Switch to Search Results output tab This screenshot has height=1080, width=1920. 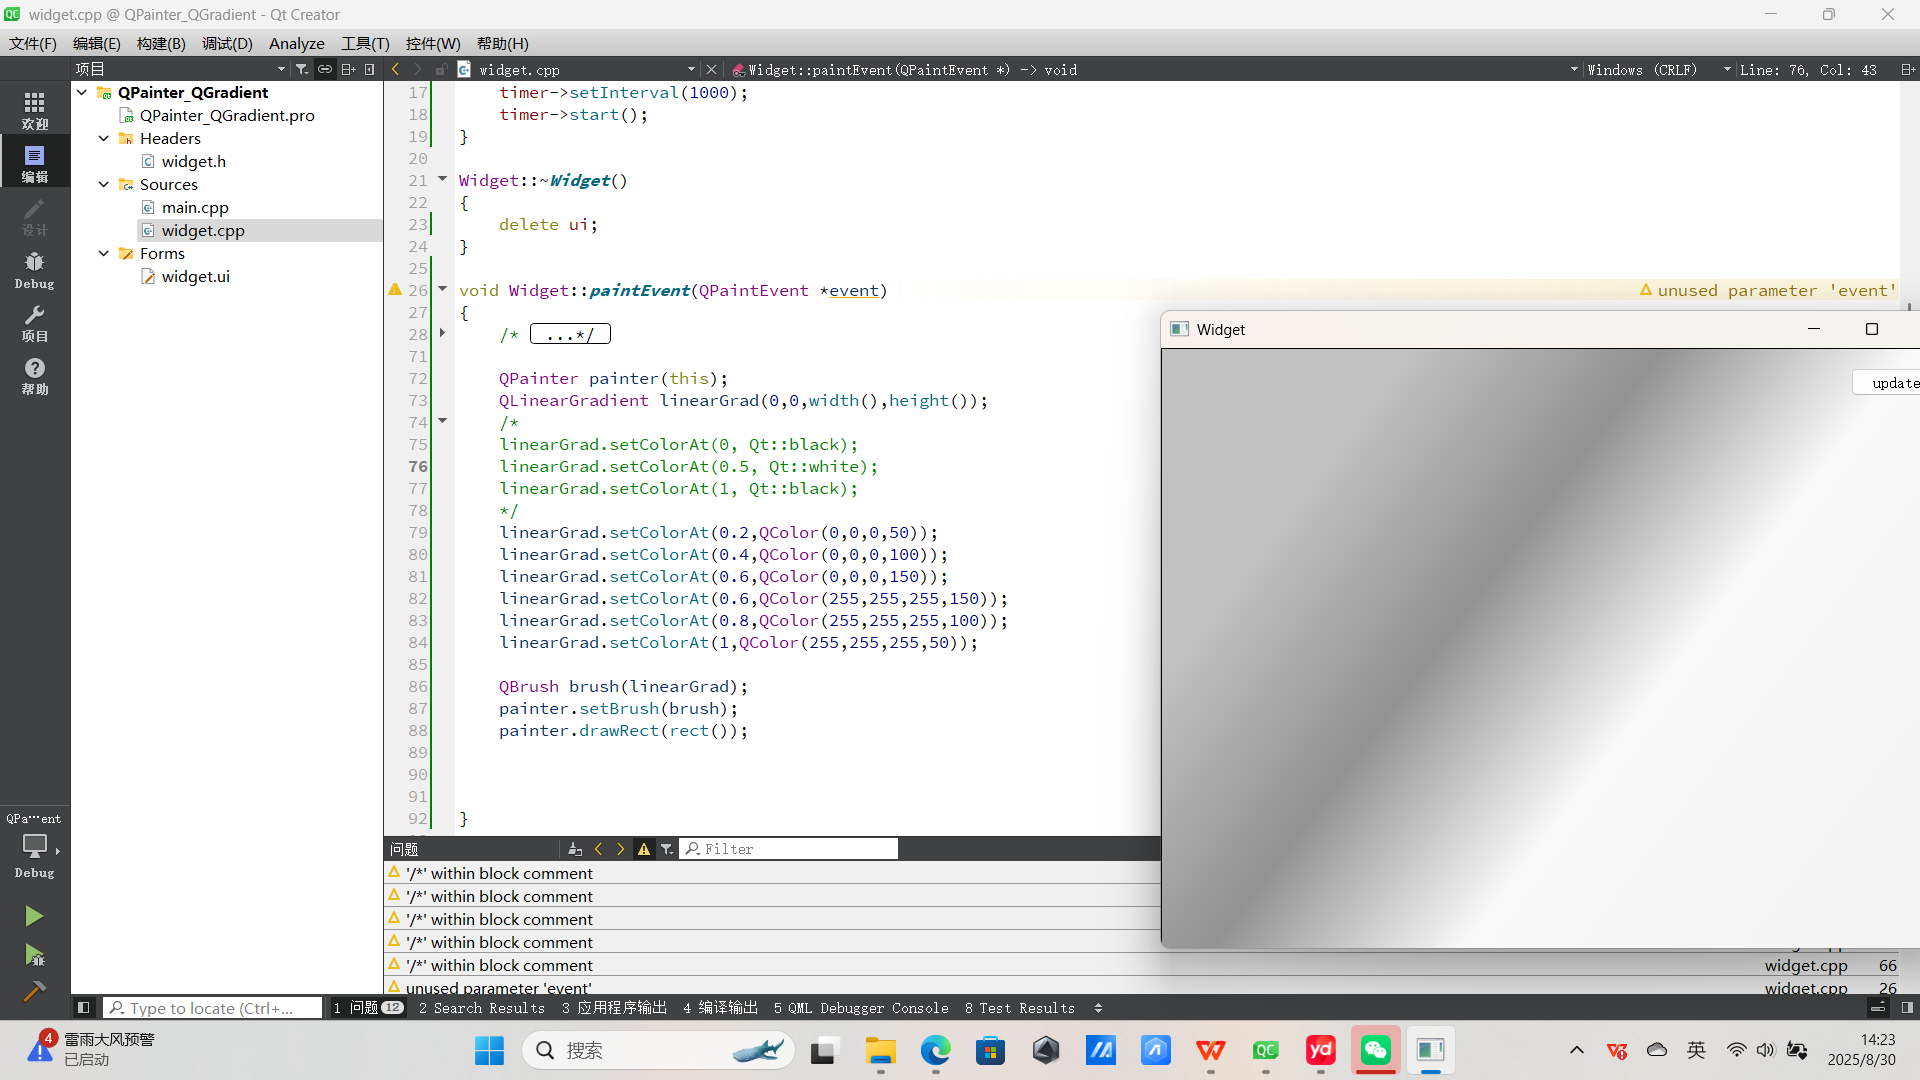pyautogui.click(x=482, y=1008)
